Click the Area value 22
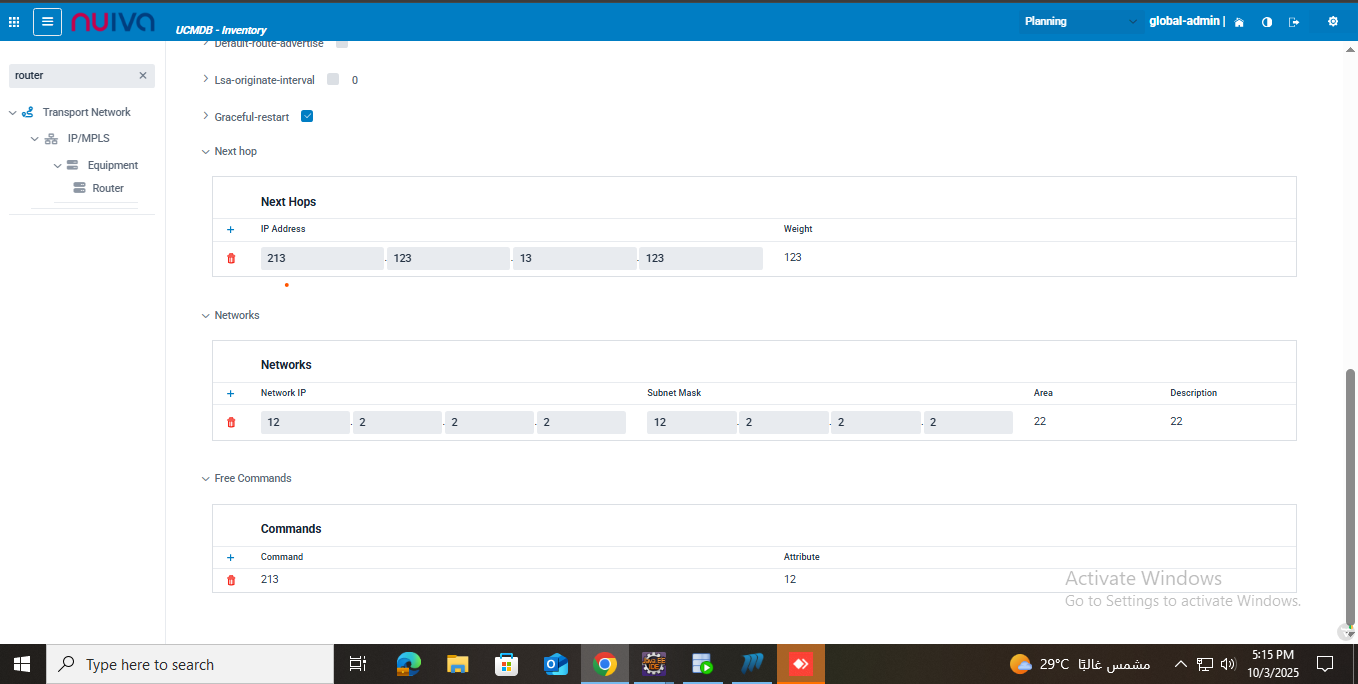Image resolution: width=1358 pixels, height=684 pixels. pyautogui.click(x=1040, y=421)
